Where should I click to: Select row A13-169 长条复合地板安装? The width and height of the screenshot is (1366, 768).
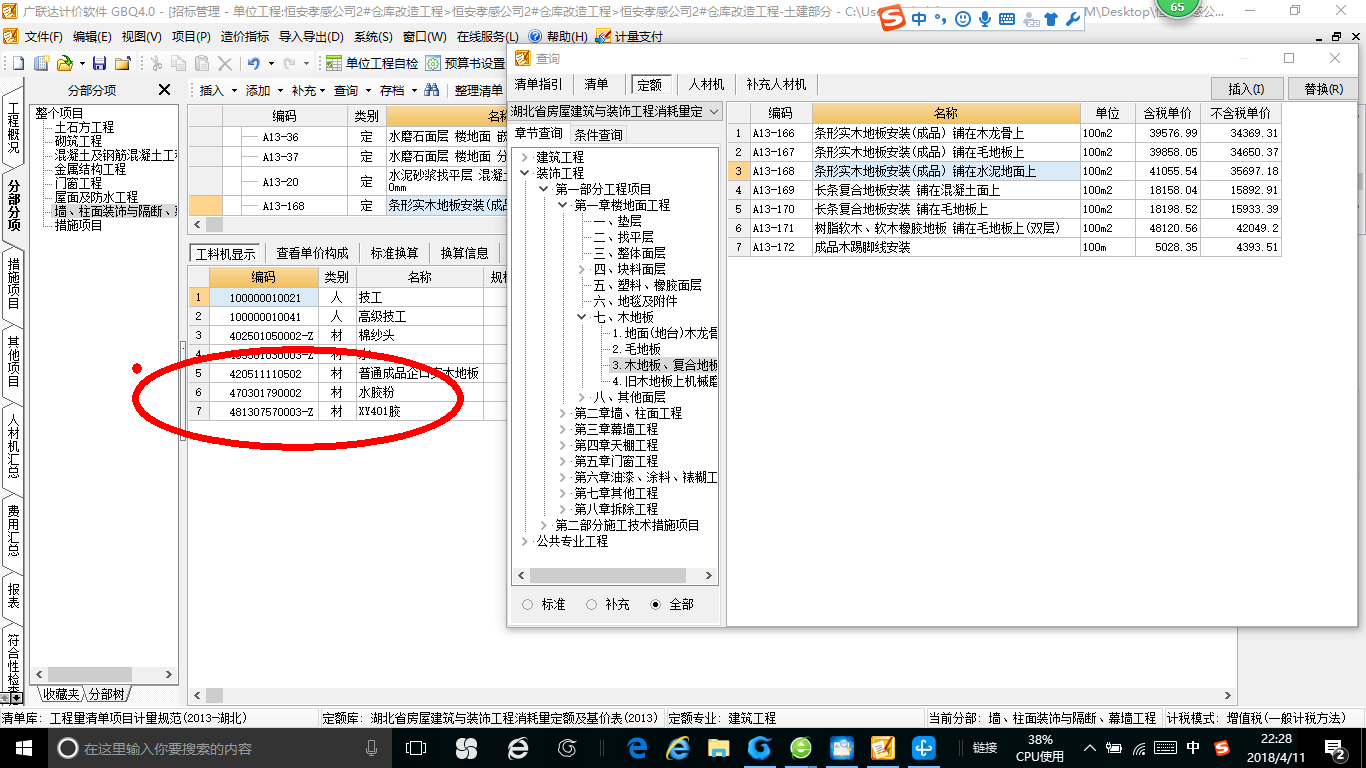tap(1004, 190)
